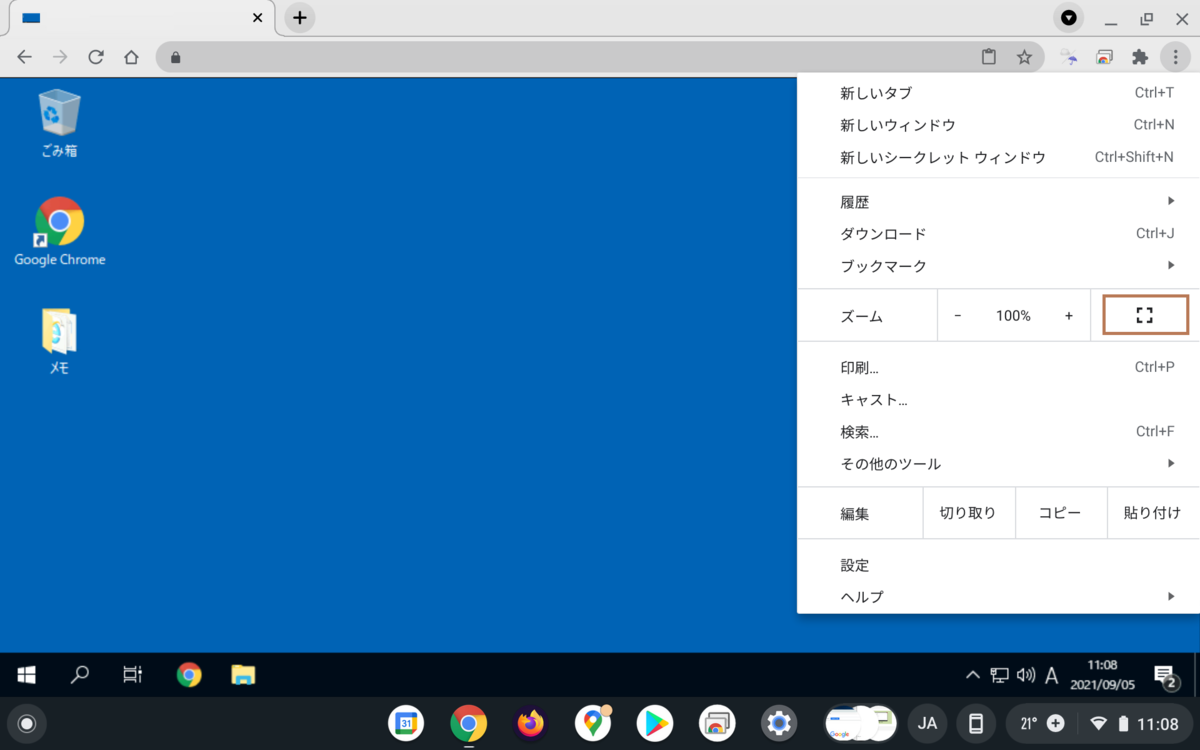This screenshot has height=750, width=1200.
Task: Open Play Store from the shelf
Action: tap(655, 723)
